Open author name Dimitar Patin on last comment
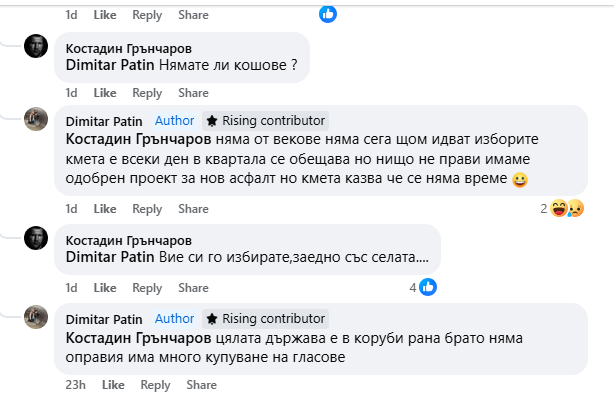Viewport: 614px width, 396px height. click(x=104, y=319)
